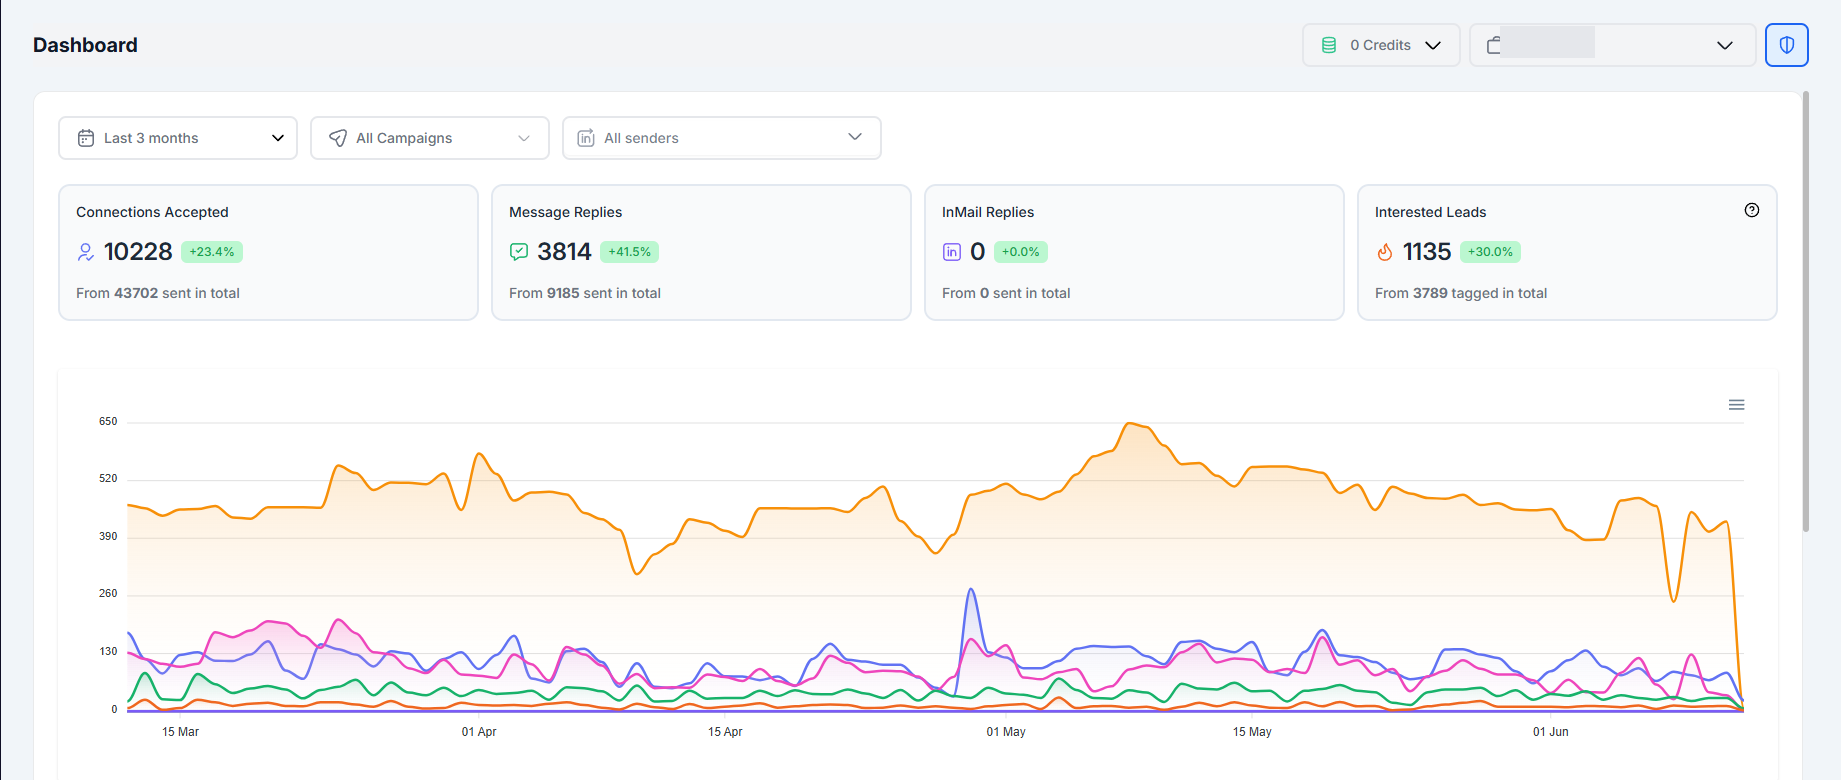This screenshot has width=1841, height=780.
Task: Open the Last 3 months date filter
Action: tap(178, 138)
